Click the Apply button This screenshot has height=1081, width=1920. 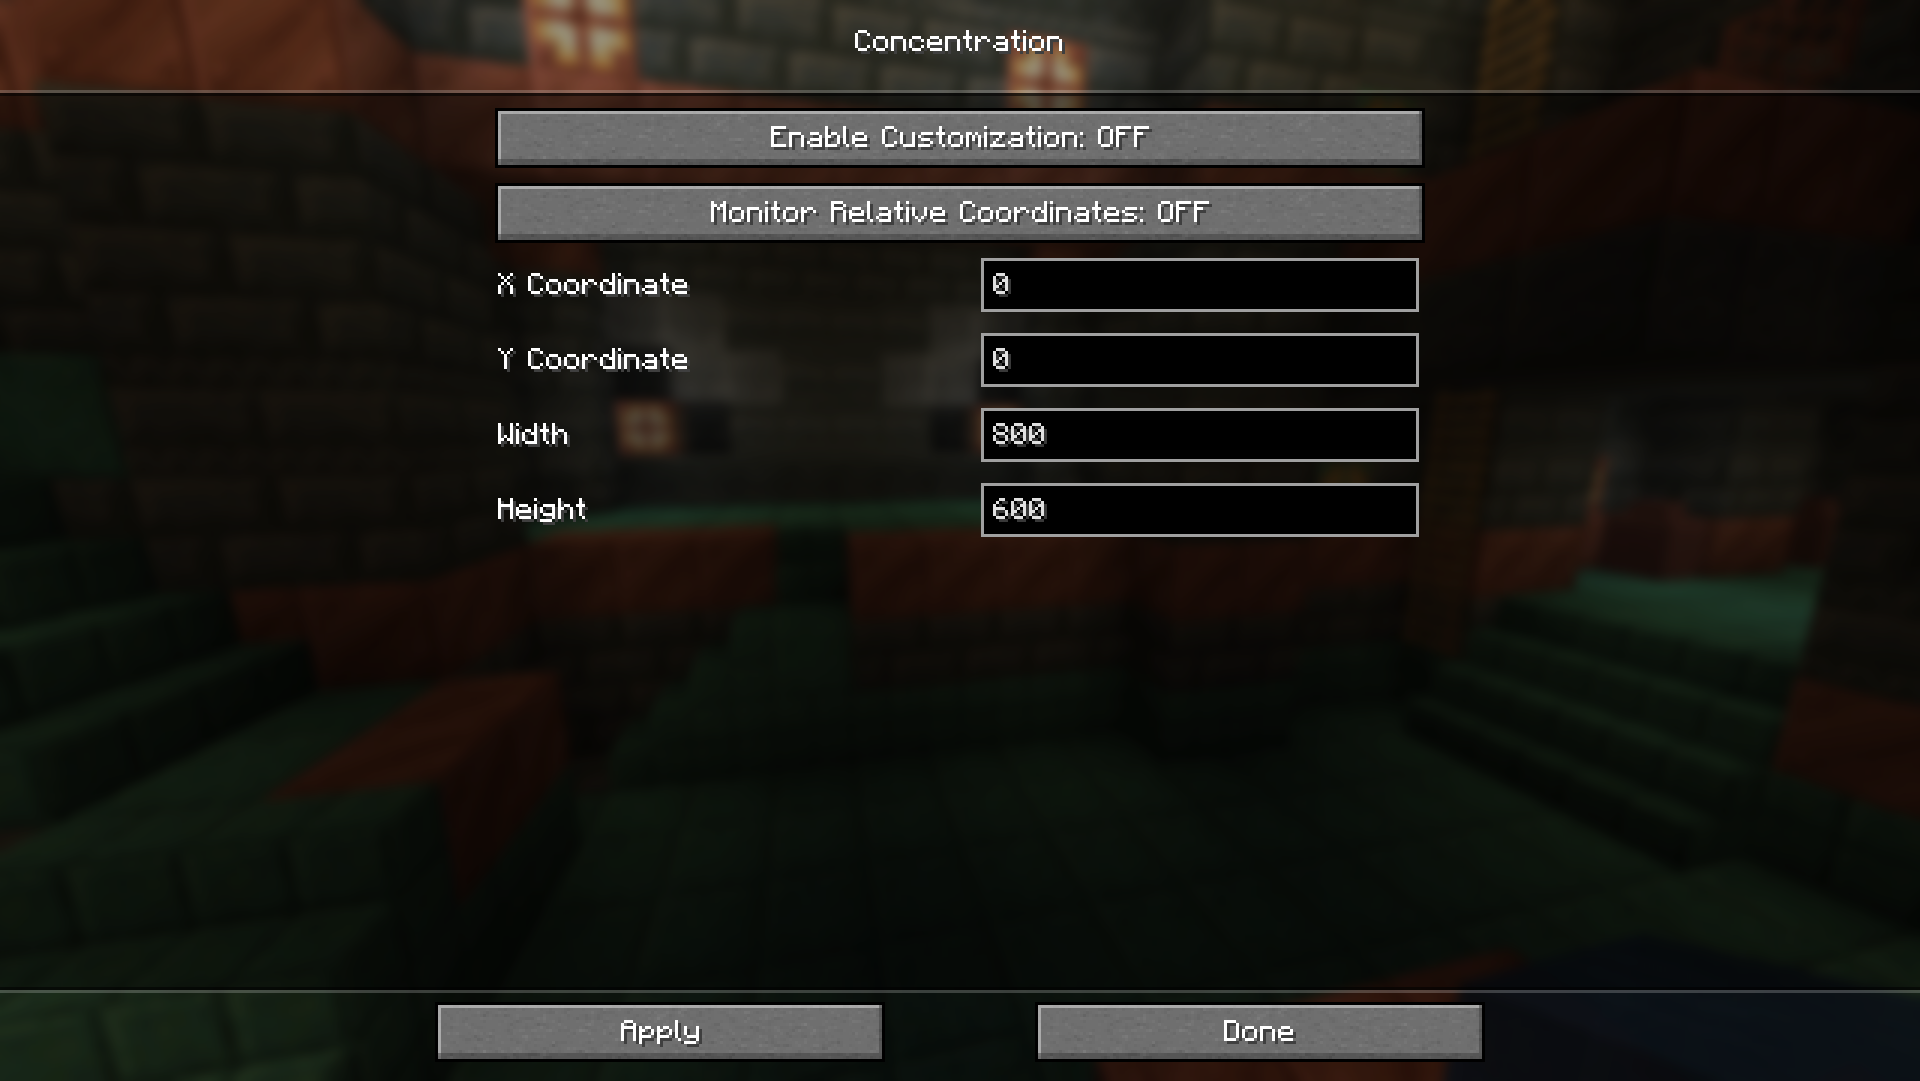coord(659,1030)
